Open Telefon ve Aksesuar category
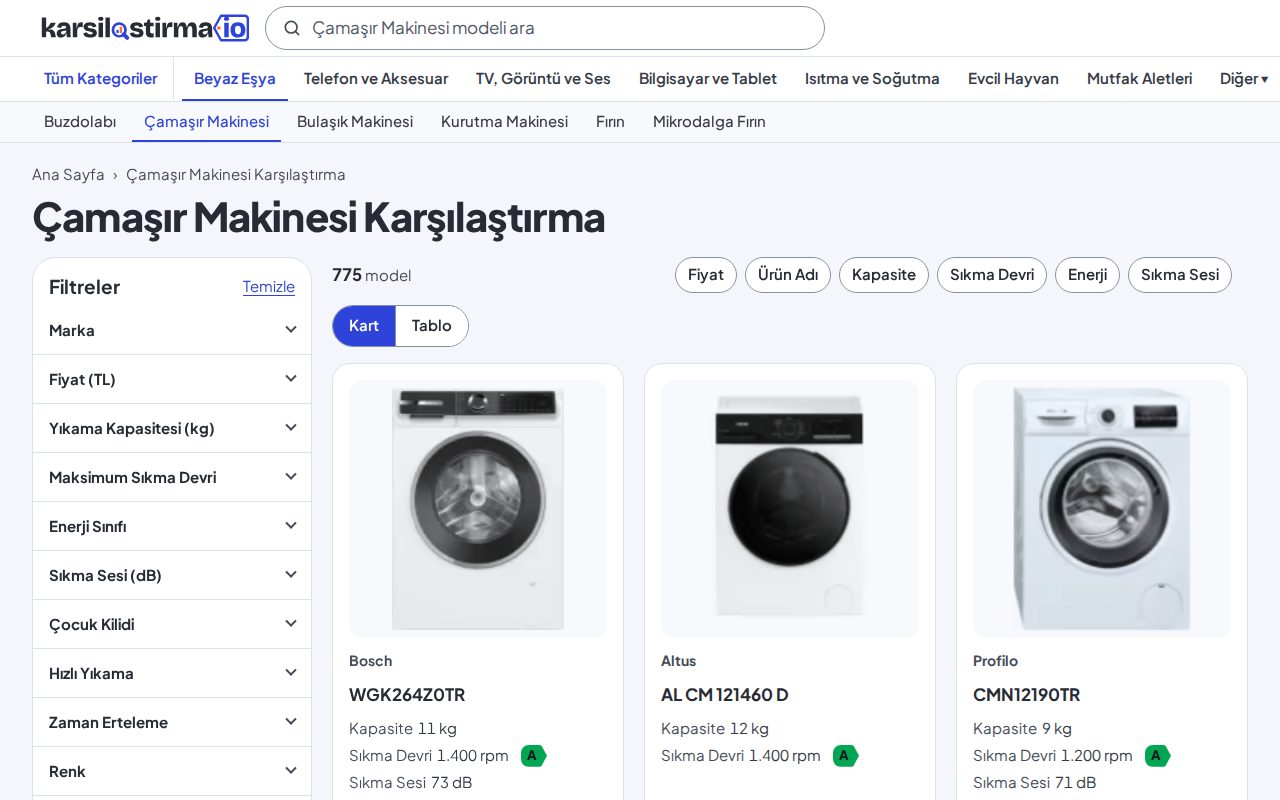 click(376, 78)
